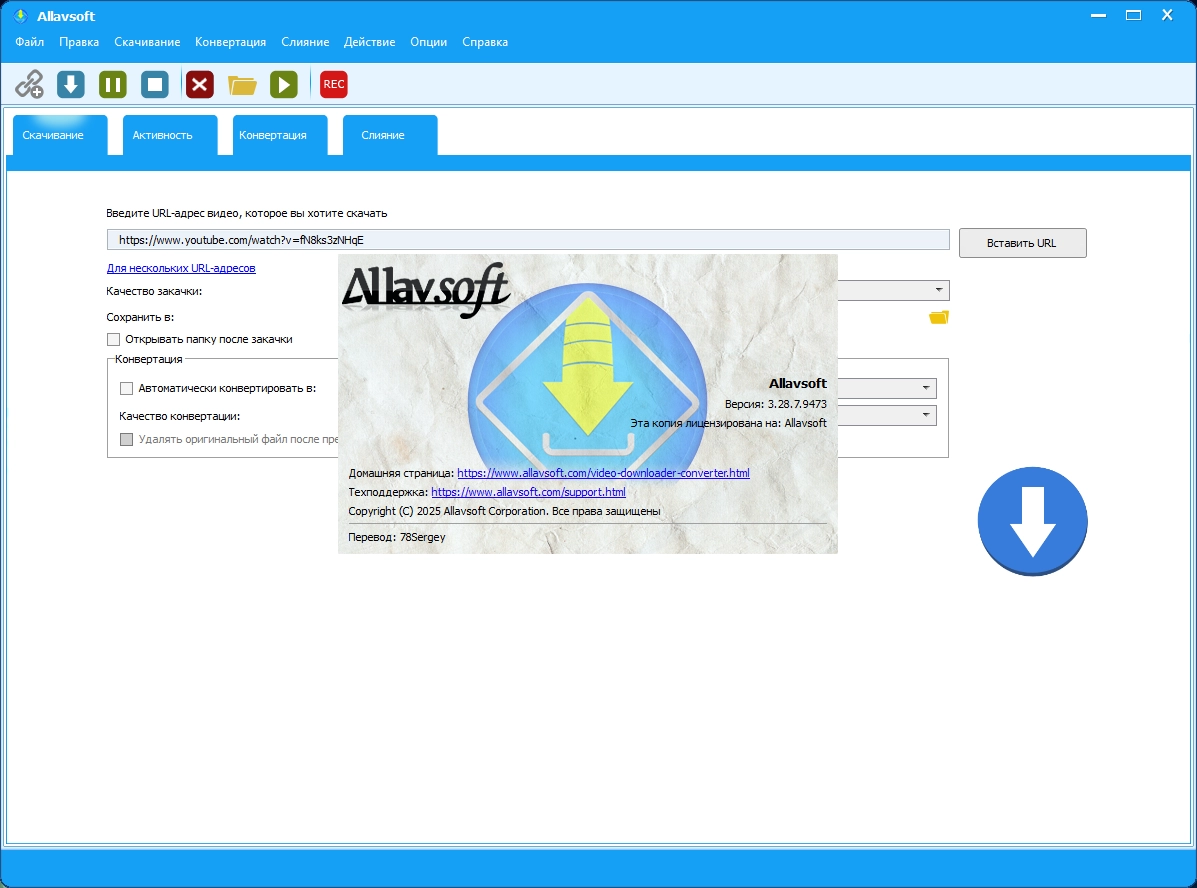
Task: Open the multiple URLs link
Action: (x=181, y=268)
